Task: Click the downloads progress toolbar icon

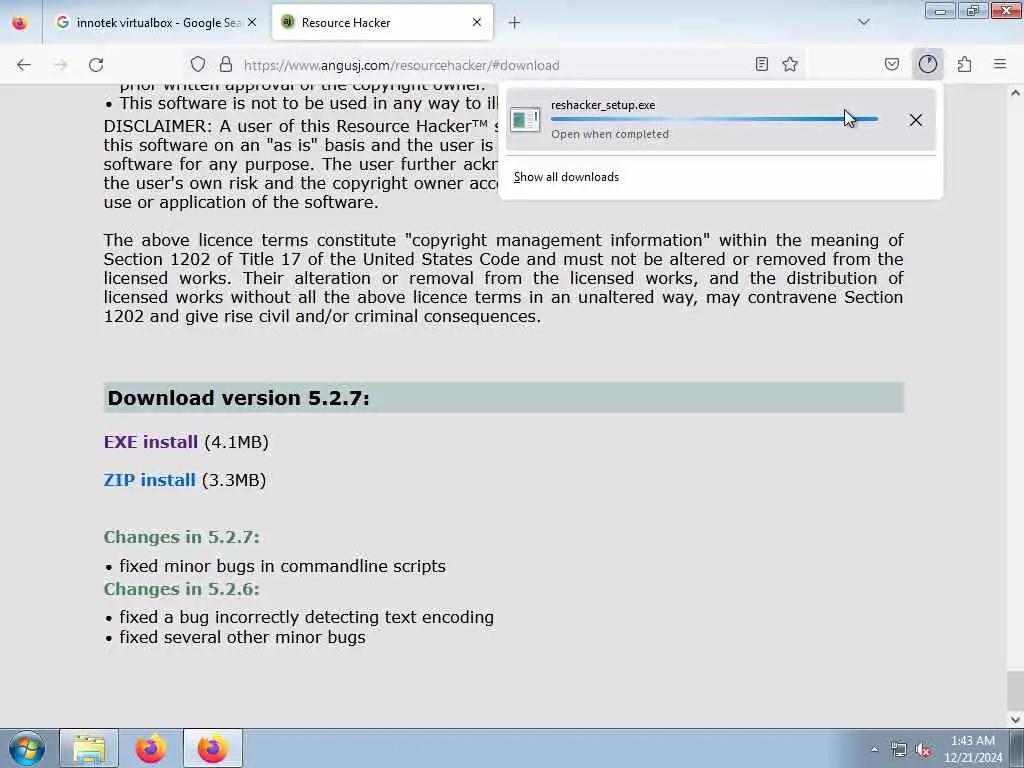Action: (x=927, y=64)
